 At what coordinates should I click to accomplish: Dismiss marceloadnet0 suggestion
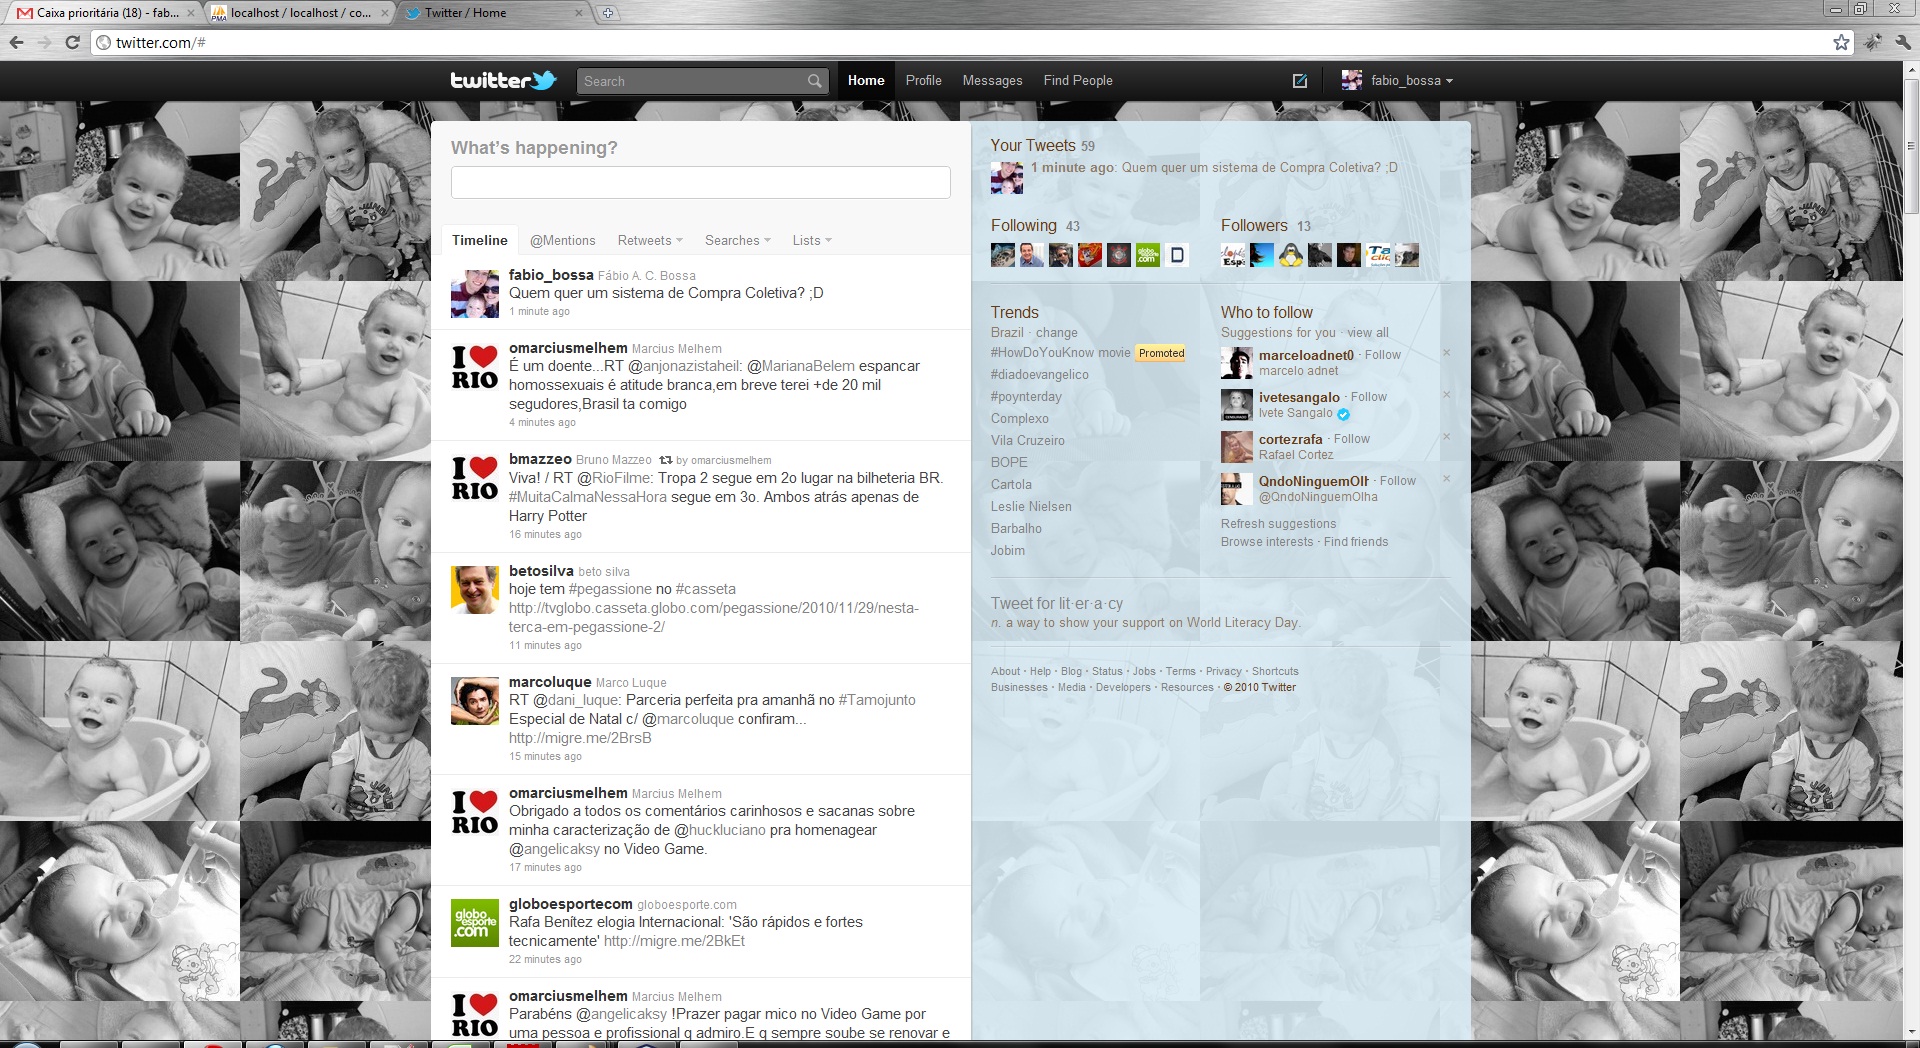point(1446,353)
